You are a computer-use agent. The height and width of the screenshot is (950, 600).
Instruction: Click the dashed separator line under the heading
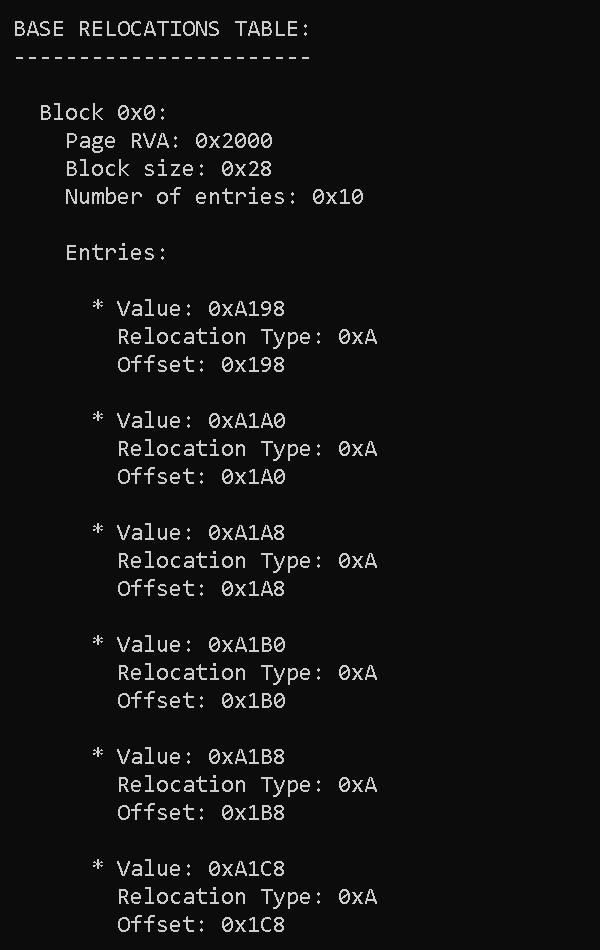(x=162, y=57)
